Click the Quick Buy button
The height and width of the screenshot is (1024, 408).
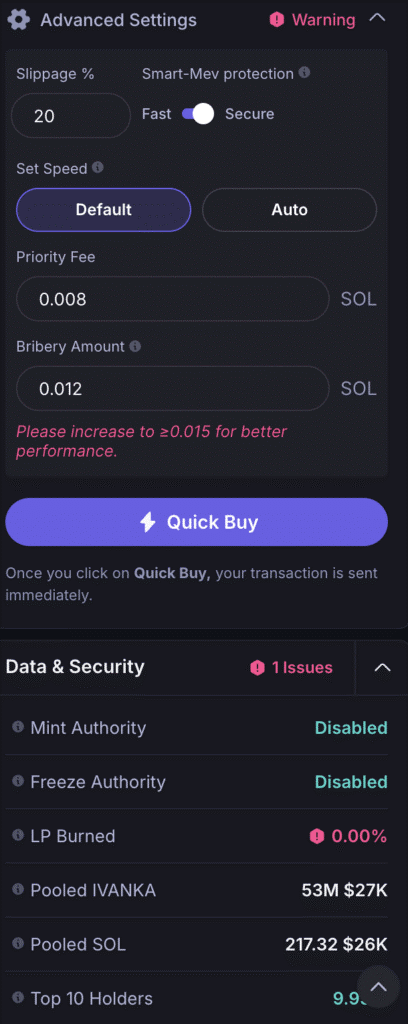coord(196,522)
